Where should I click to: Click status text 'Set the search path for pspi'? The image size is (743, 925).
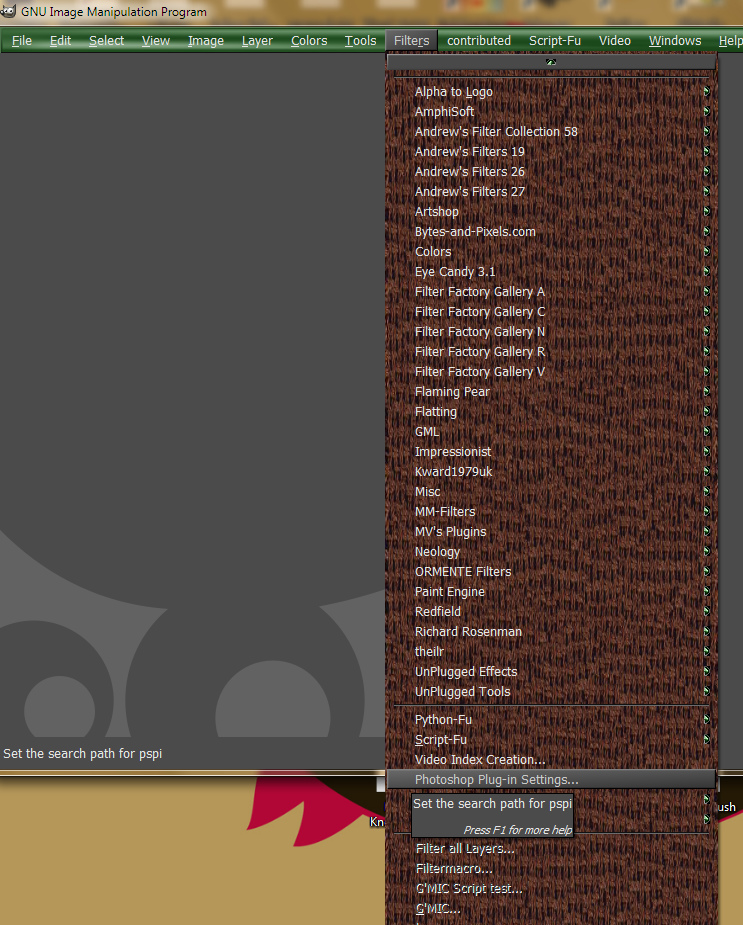click(83, 754)
